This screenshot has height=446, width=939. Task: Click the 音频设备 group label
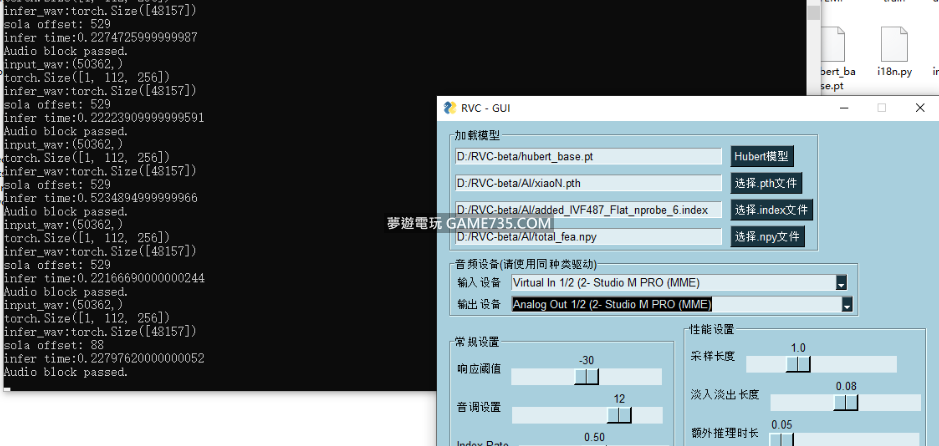point(525,264)
